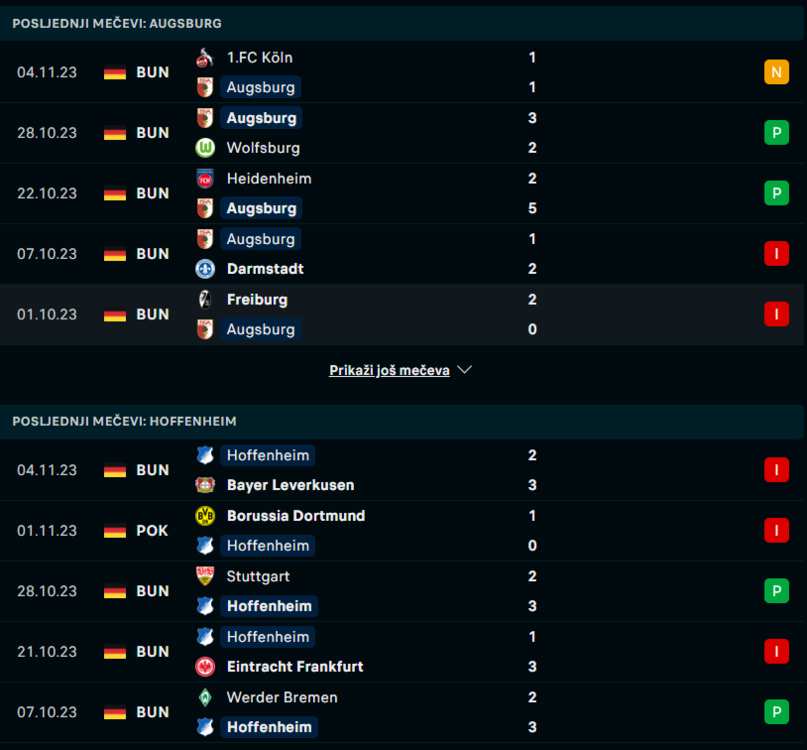Expand Prikaži još mečeva chevron
Image resolution: width=807 pixels, height=750 pixels.
[x=464, y=370]
